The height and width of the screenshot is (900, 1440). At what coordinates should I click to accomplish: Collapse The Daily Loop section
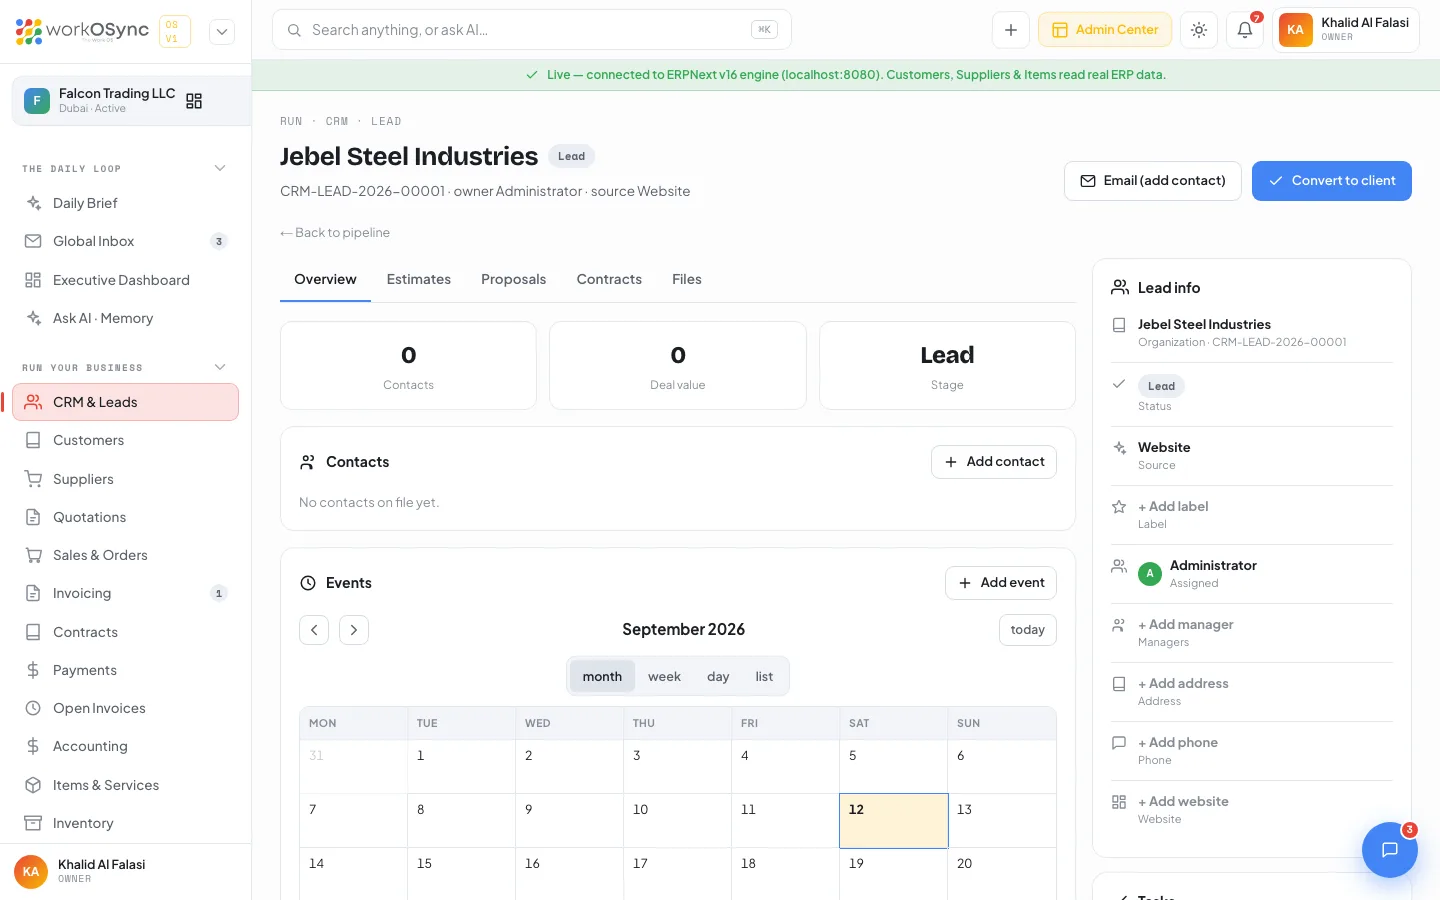[220, 168]
